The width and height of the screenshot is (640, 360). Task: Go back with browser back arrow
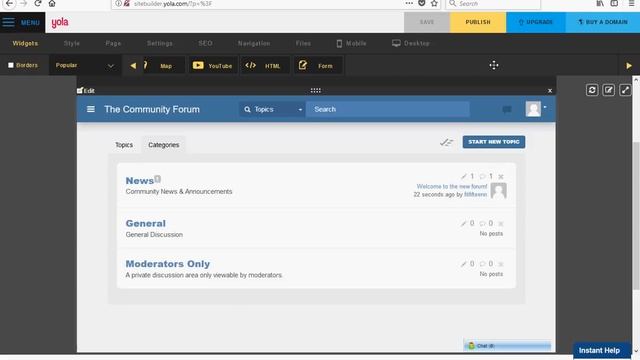[9, 4]
